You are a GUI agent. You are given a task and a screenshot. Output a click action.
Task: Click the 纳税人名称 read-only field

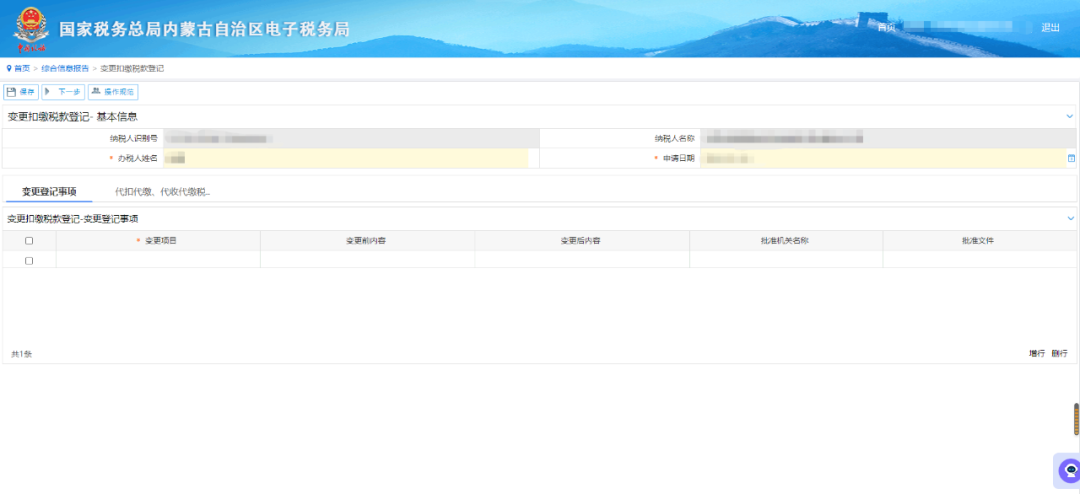[x=888, y=138]
